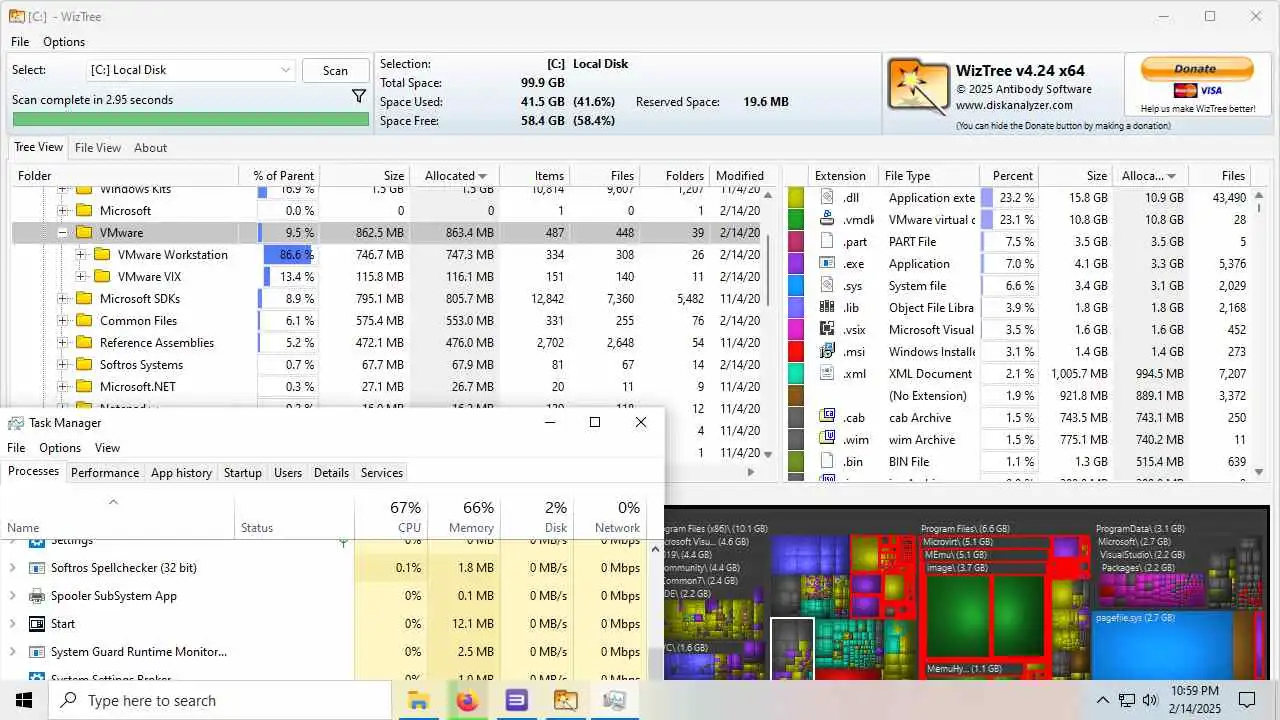Click the blue .sys color swatch
This screenshot has height=720, width=1280.
[796, 285]
